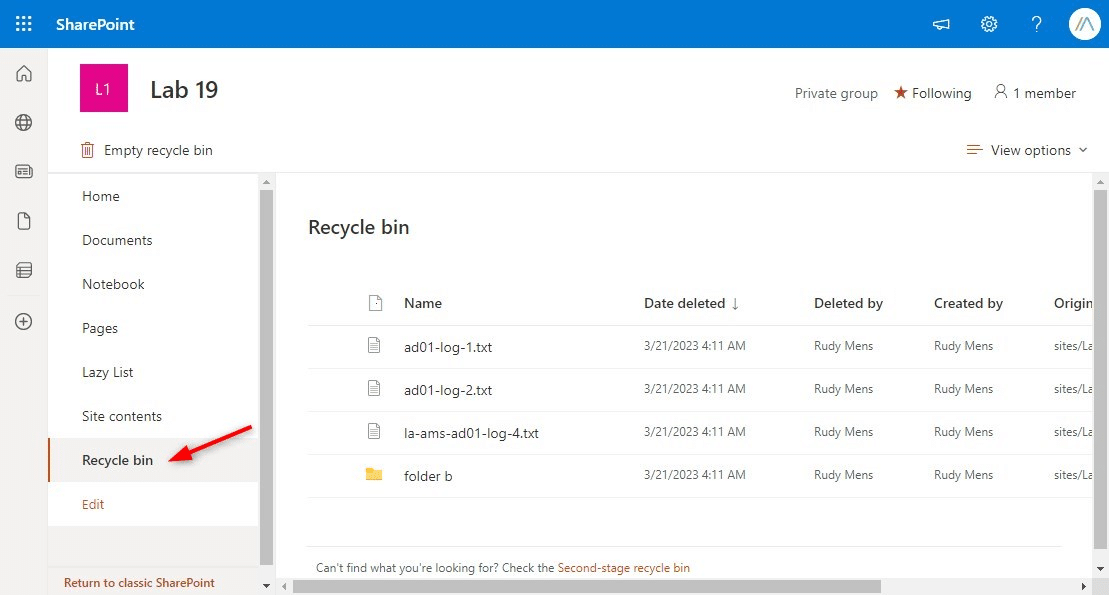Click the horizontal scrollbar right arrow
Screen dimensions: 1109x595
pyautogui.click(x=1084, y=587)
